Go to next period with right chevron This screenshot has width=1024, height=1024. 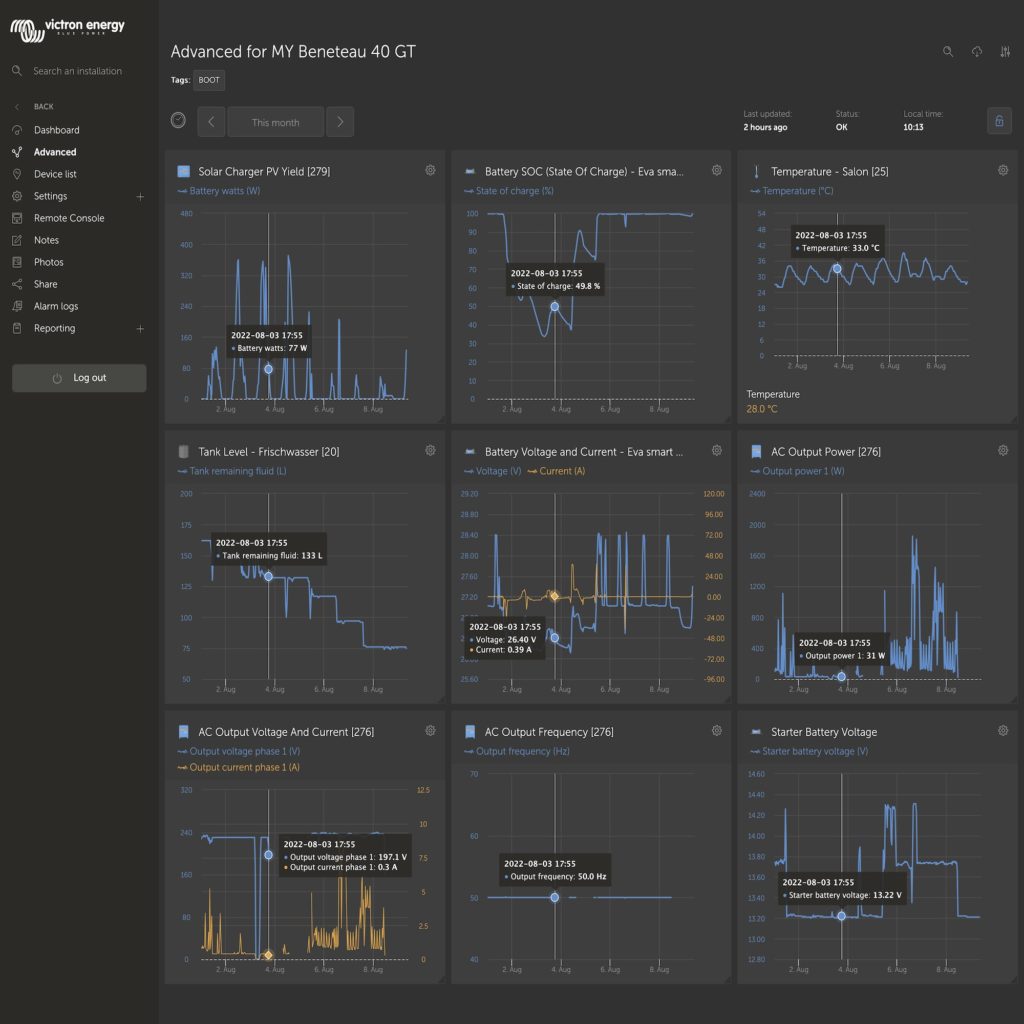tap(340, 121)
